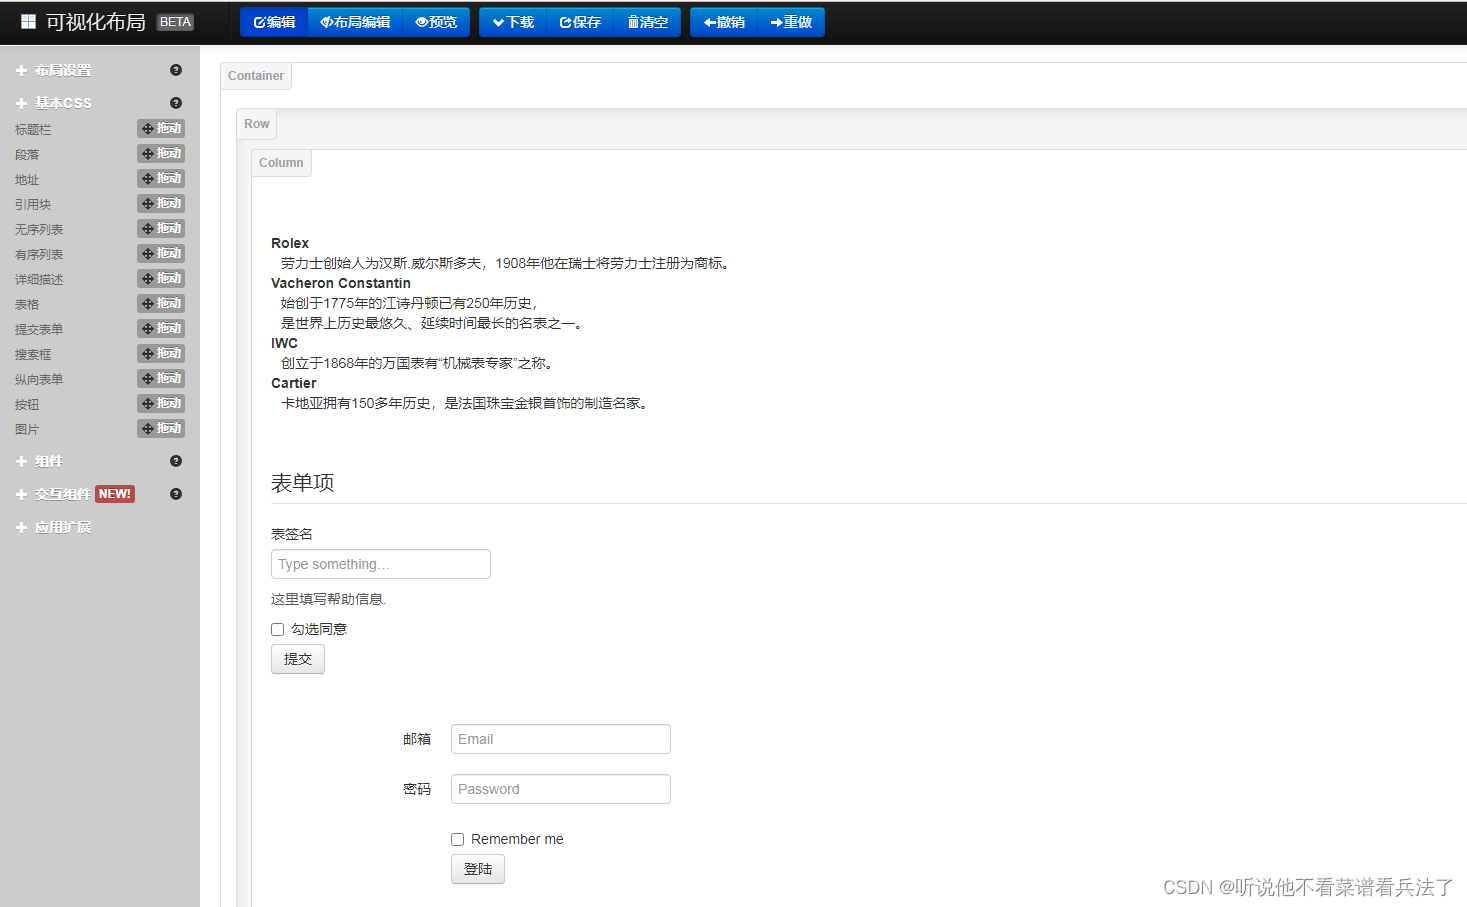The width and height of the screenshot is (1467, 907).
Task: Click the 引用块 sidebar item label
Action: coord(33,205)
